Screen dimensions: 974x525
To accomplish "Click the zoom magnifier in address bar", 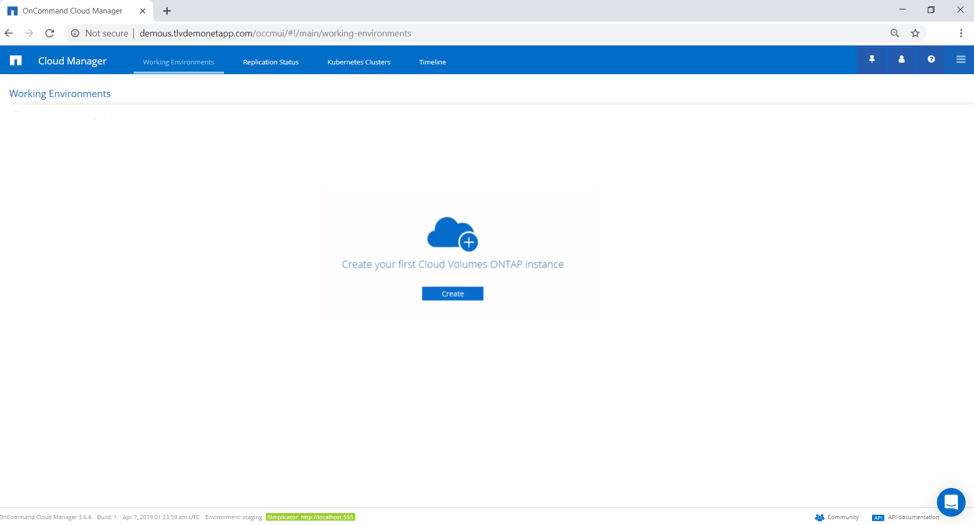I will coord(894,33).
